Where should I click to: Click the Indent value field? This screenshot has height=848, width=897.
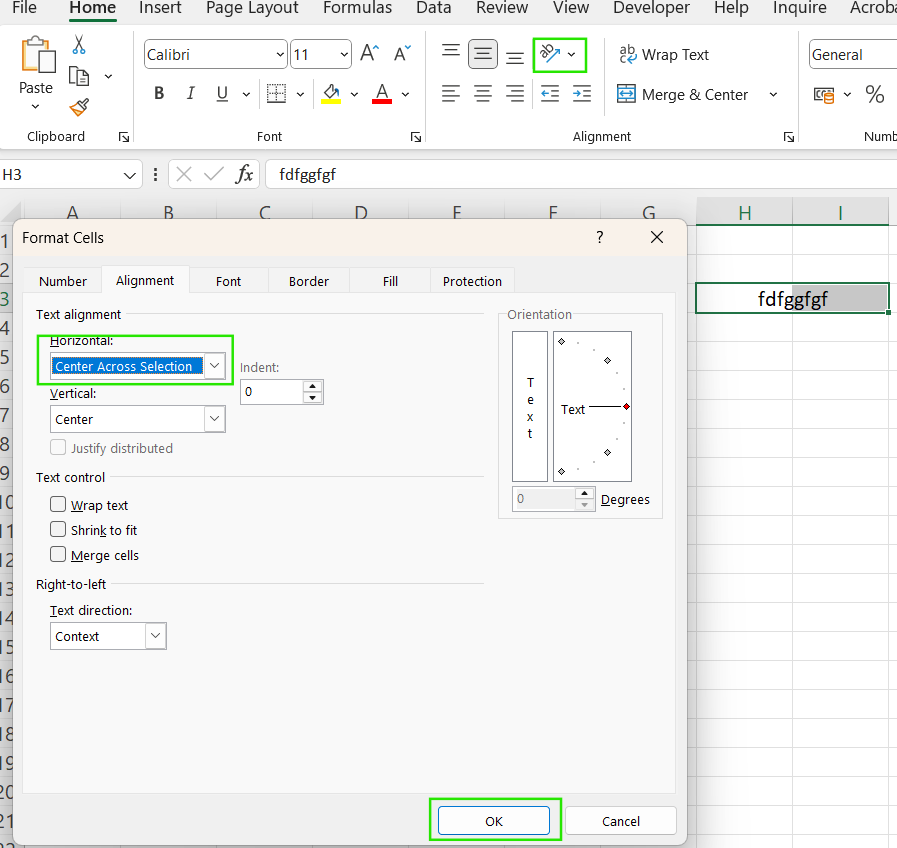tap(271, 392)
